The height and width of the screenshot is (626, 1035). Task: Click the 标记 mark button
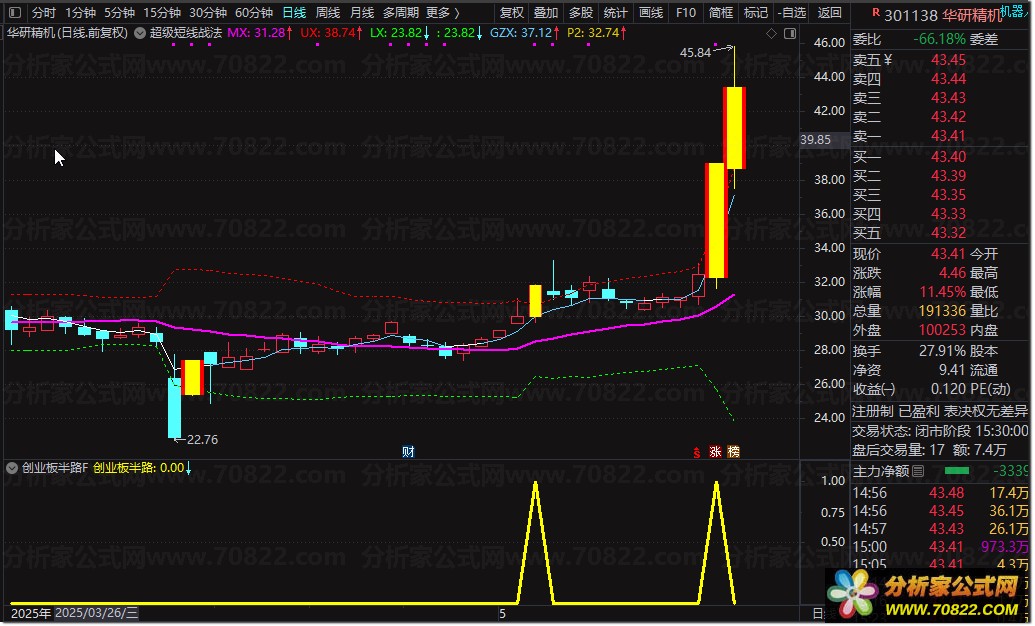pos(756,13)
